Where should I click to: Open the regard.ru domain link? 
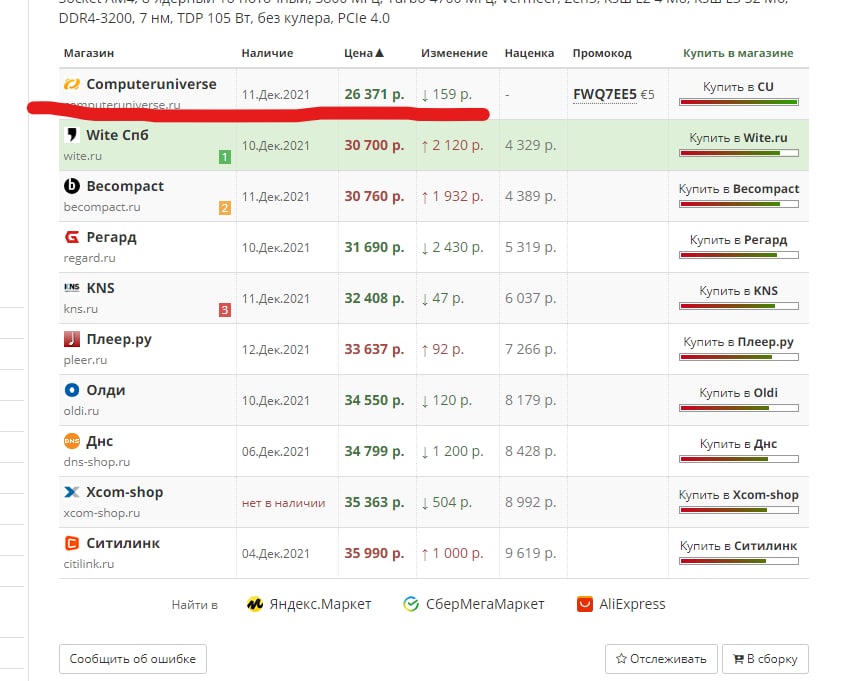point(89,258)
